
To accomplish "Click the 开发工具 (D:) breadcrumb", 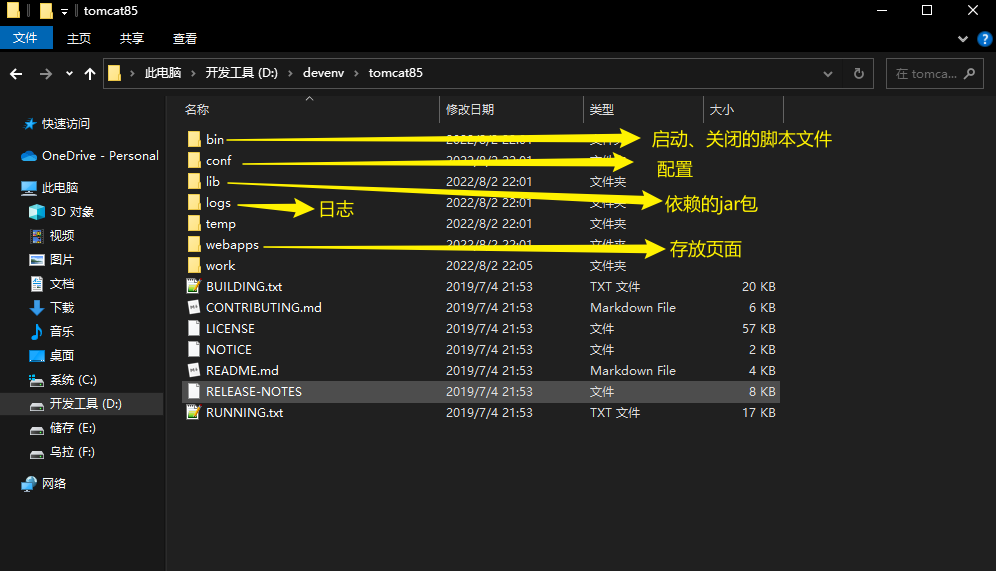I will pos(241,73).
